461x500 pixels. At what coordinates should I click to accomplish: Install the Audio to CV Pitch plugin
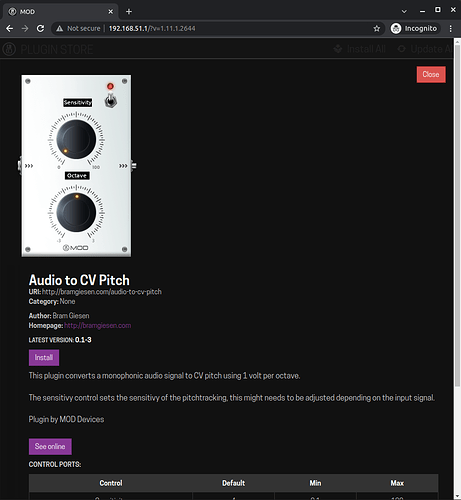click(x=44, y=358)
